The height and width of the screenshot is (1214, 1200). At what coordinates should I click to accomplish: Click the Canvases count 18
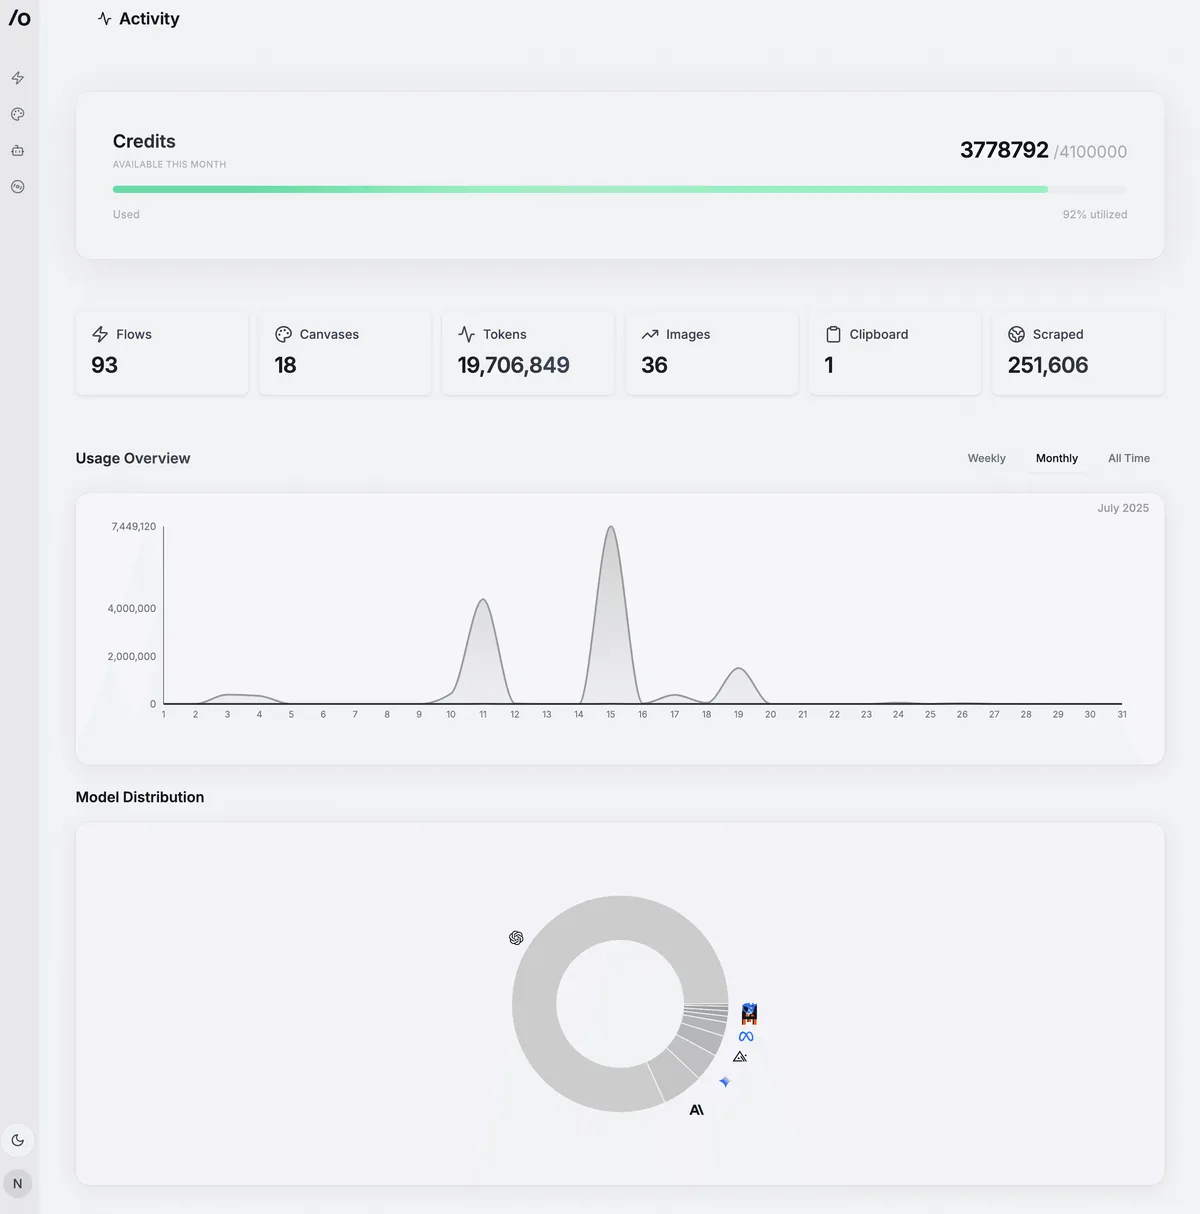tap(285, 365)
